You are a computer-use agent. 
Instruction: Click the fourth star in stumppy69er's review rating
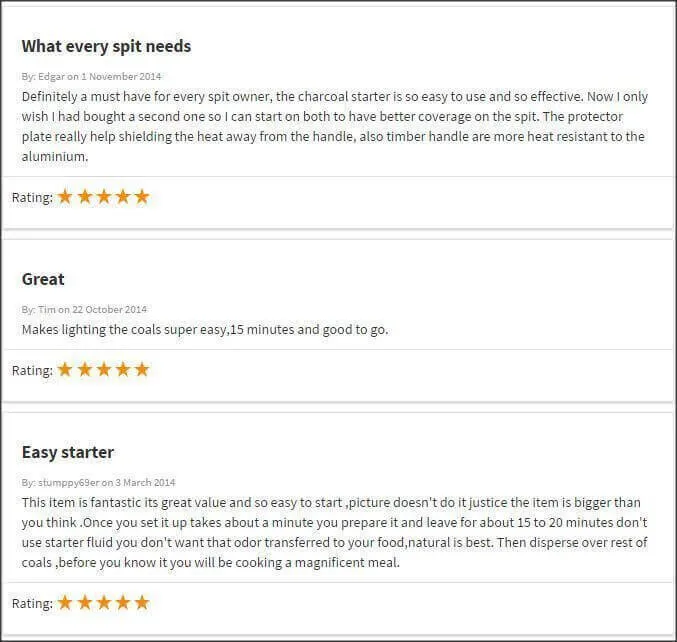pyautogui.click(x=123, y=603)
